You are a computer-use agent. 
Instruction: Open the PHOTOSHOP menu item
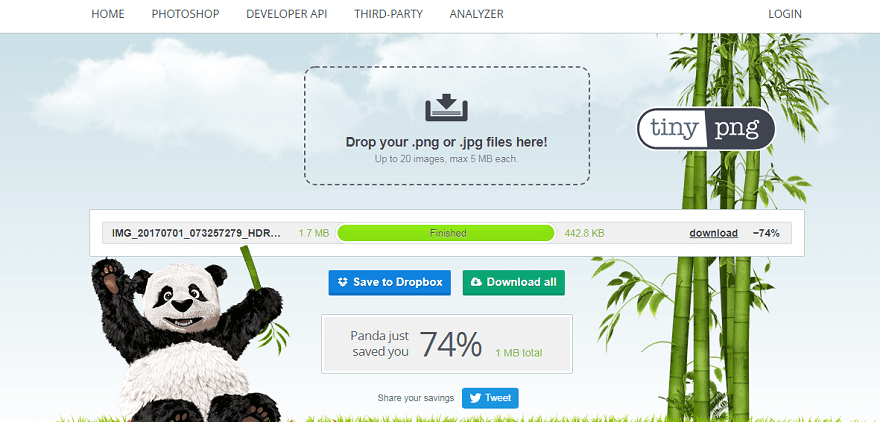tap(185, 15)
